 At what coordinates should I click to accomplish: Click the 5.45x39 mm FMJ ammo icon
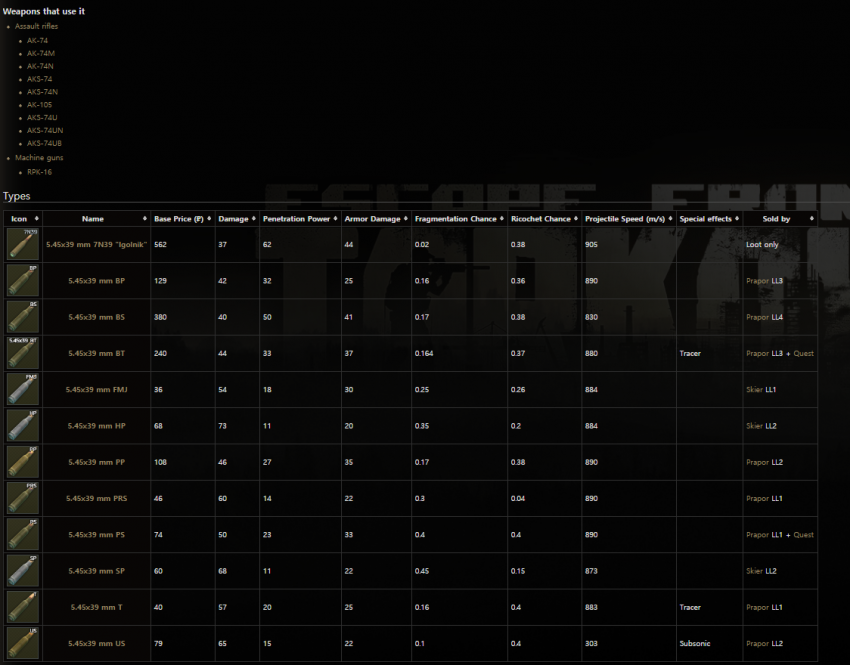pyautogui.click(x=22, y=389)
